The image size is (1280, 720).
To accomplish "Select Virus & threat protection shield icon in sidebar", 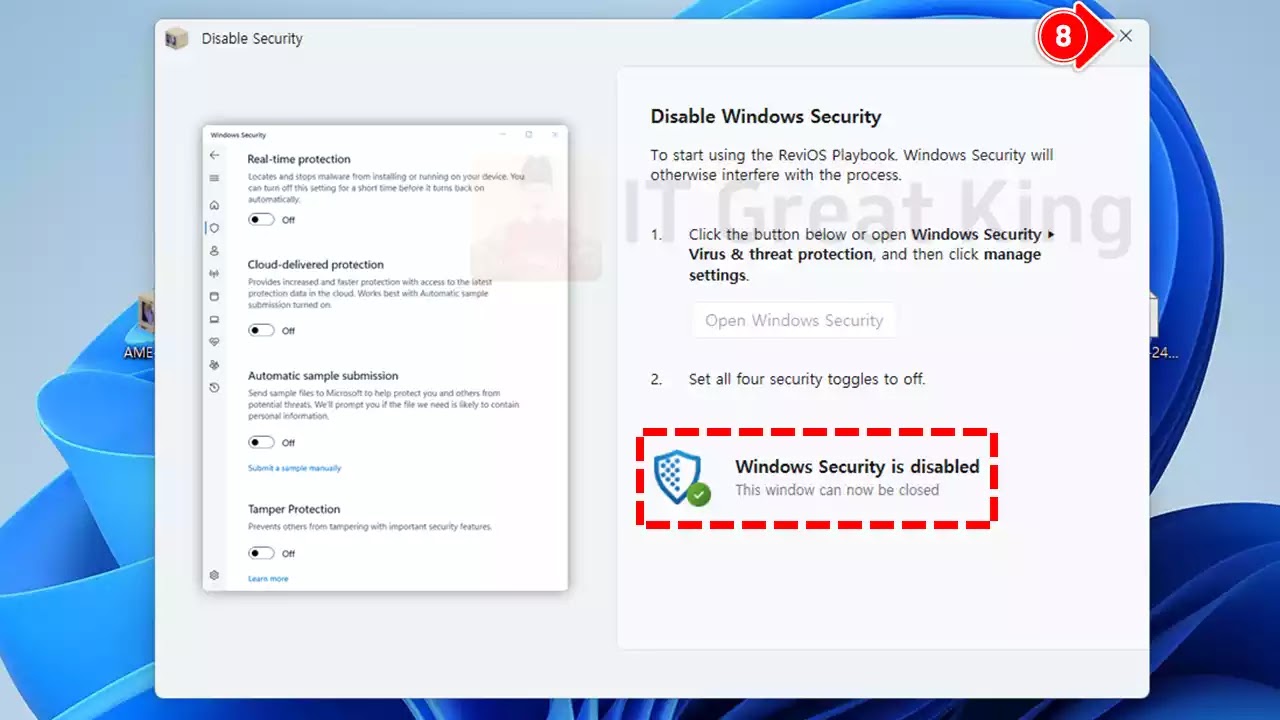I will coord(214,228).
